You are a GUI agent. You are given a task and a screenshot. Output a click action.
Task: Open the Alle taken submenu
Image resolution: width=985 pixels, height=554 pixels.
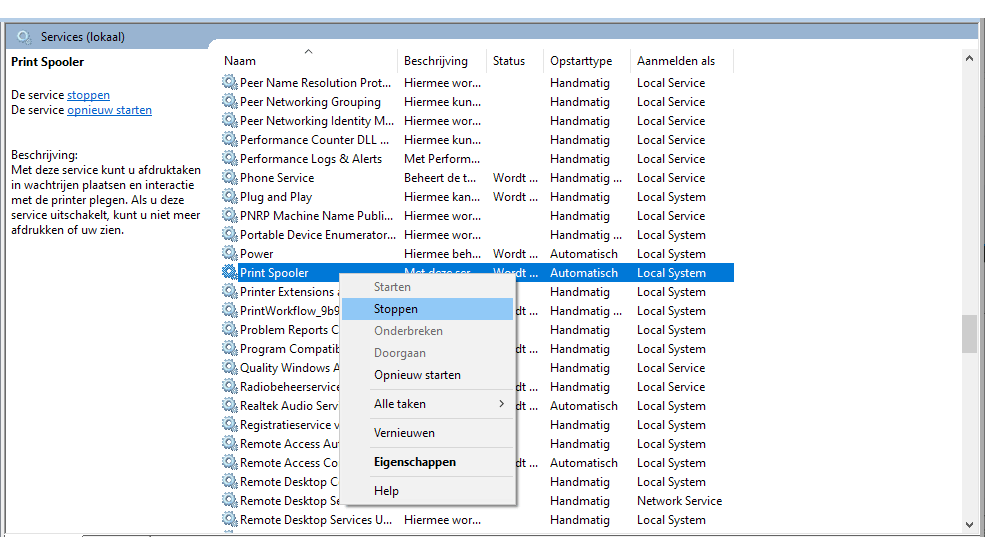click(x=427, y=404)
